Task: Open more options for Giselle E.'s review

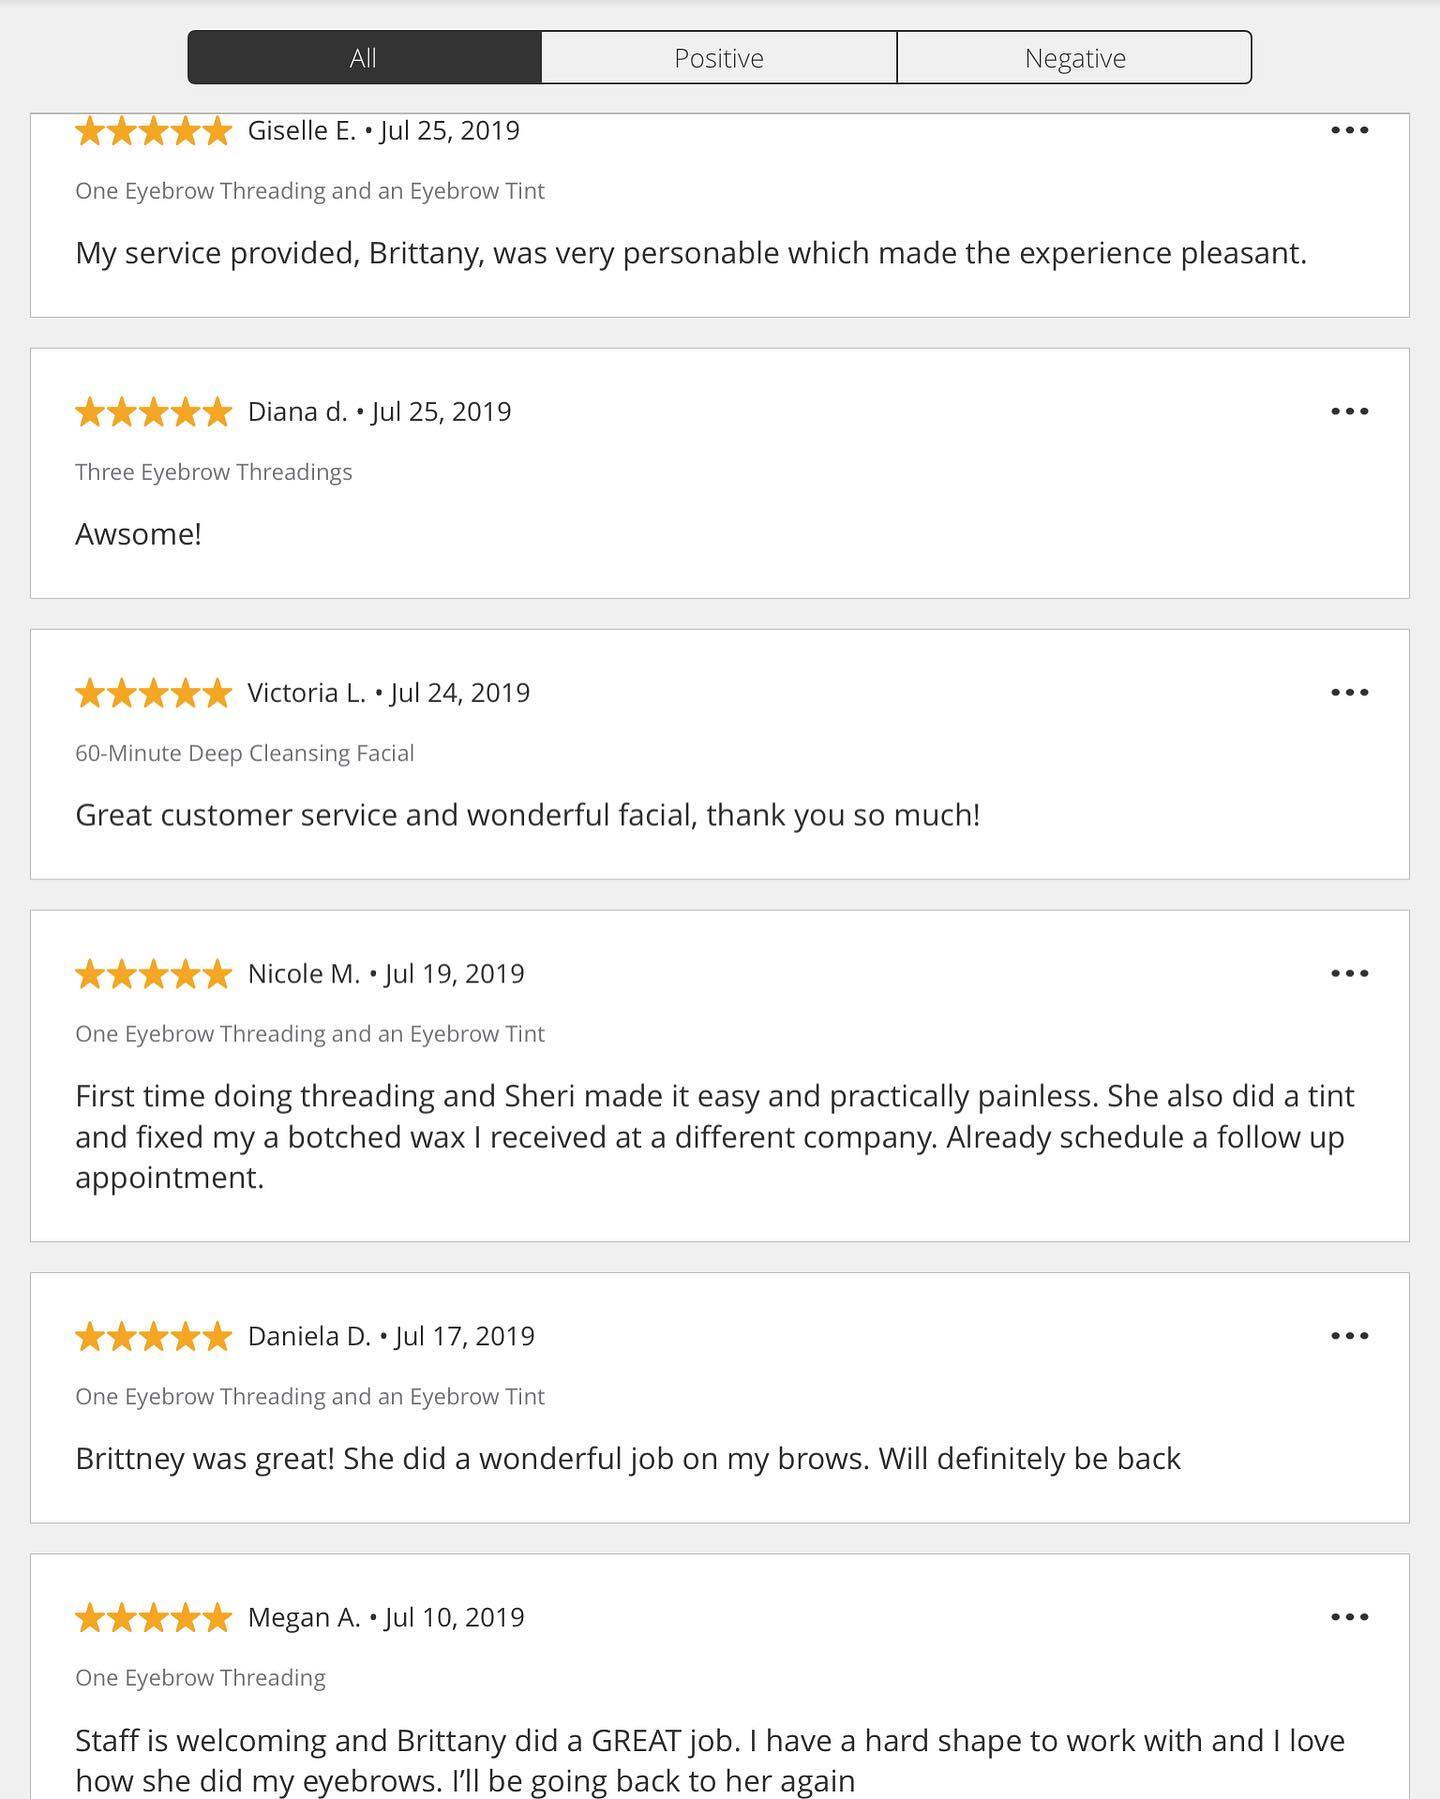Action: [1349, 130]
